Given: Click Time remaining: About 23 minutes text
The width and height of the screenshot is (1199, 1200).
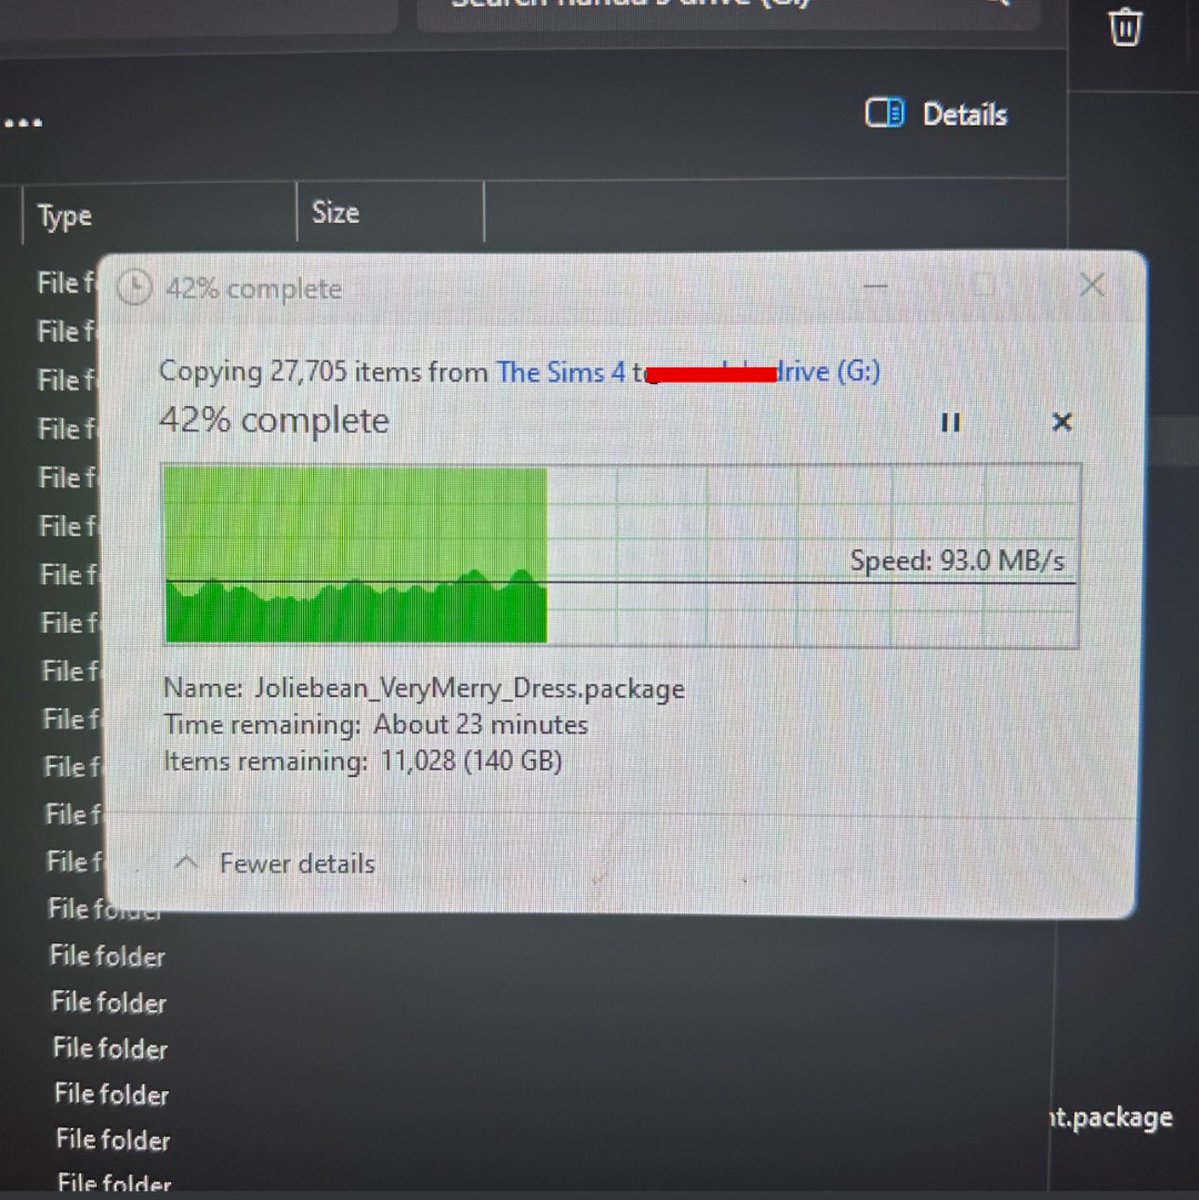Looking at the screenshot, I should point(376,725).
